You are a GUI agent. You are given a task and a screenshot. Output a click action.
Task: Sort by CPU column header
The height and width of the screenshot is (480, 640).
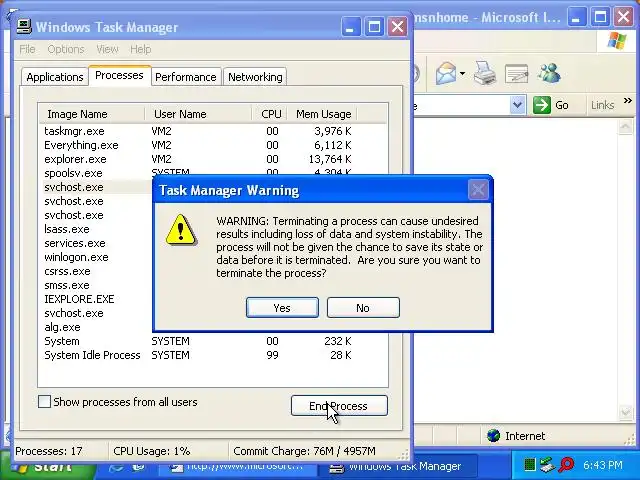[x=269, y=114]
